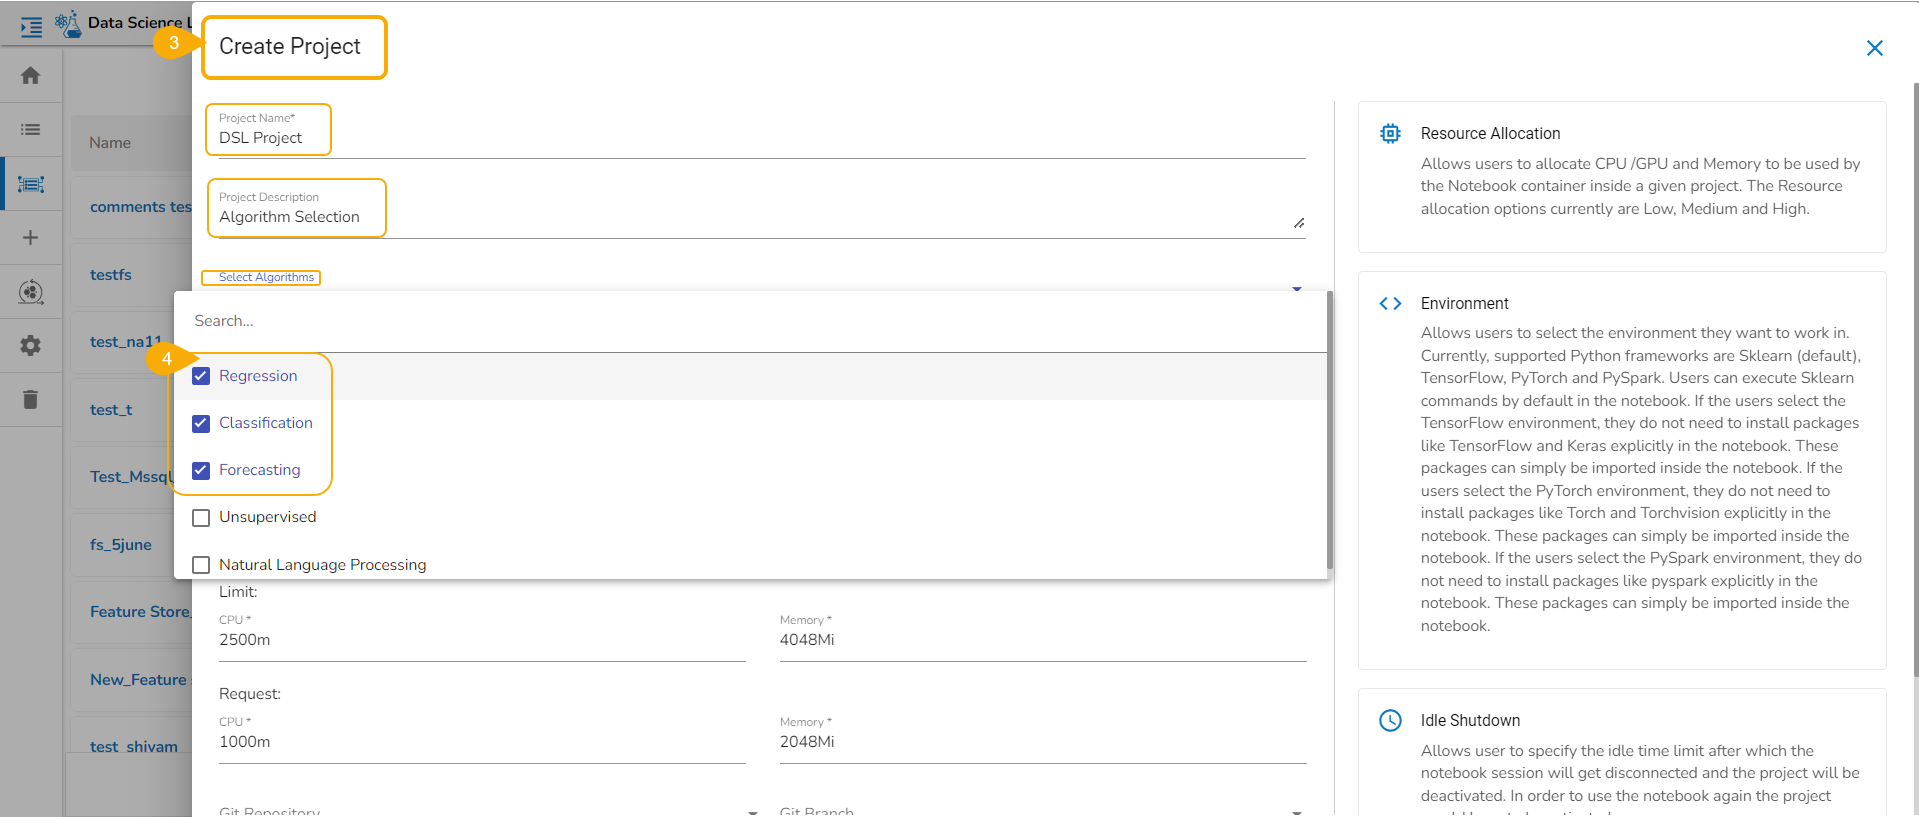This screenshot has width=1919, height=817.
Task: Enable Natural Language Processing checkbox
Action: click(201, 565)
